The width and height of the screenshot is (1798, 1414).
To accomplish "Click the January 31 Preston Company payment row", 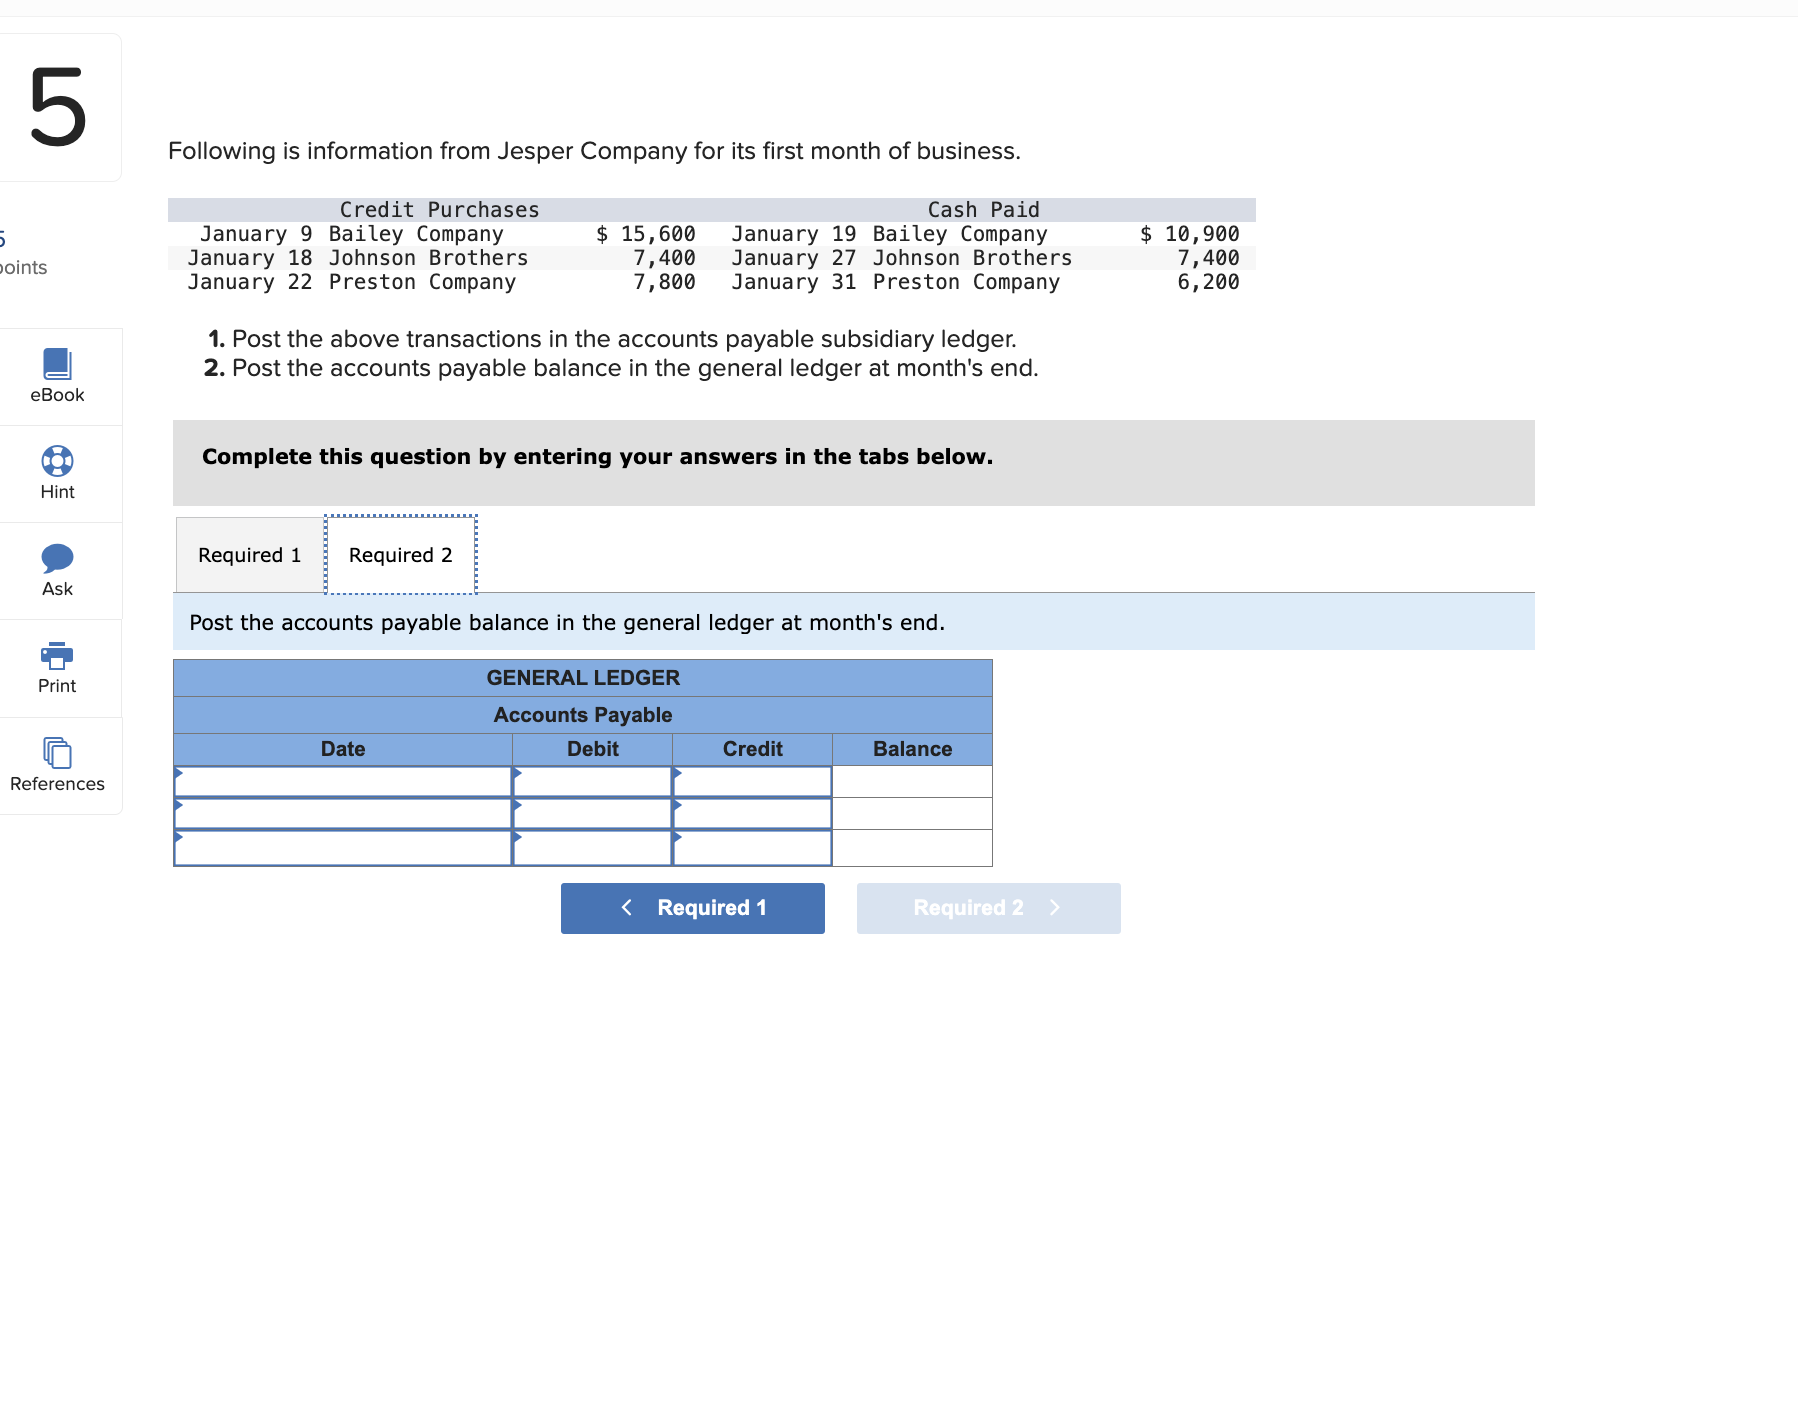I will [986, 282].
